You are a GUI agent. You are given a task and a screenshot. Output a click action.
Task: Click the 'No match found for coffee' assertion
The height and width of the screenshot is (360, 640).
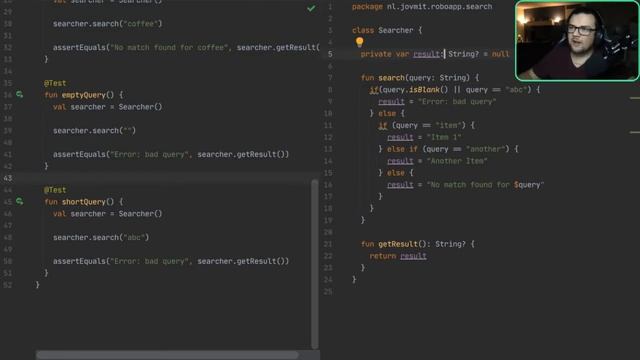186,47
